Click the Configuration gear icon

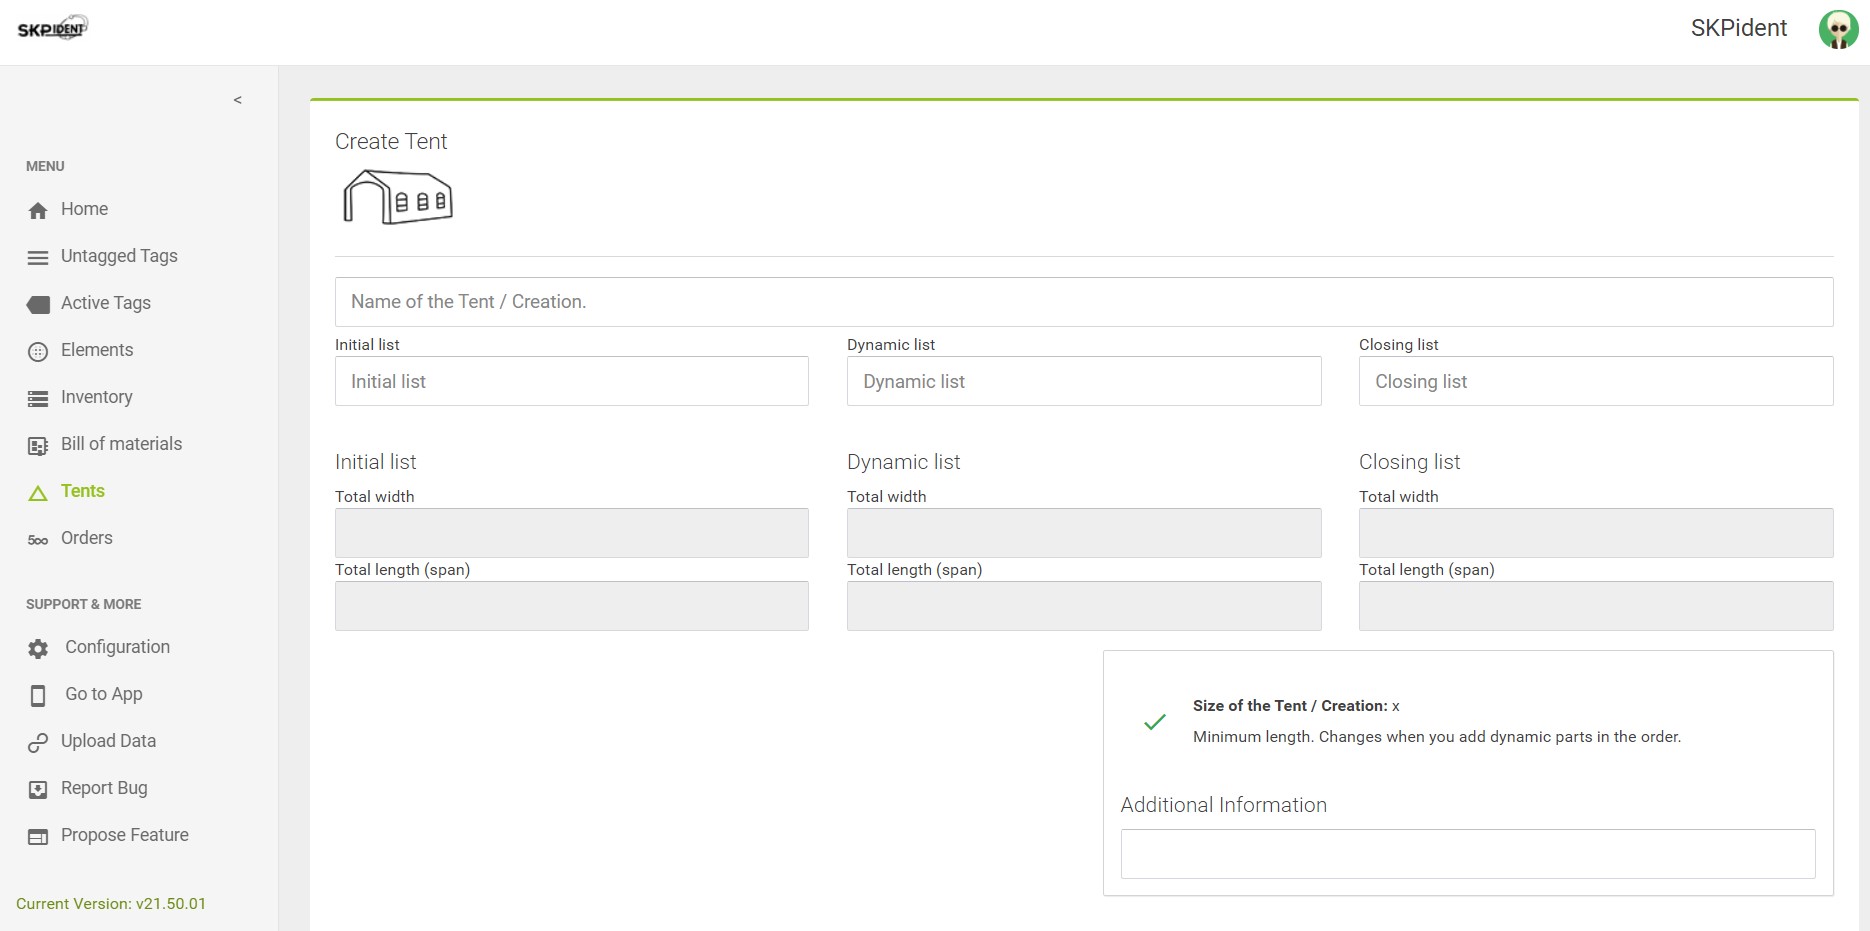(38, 648)
